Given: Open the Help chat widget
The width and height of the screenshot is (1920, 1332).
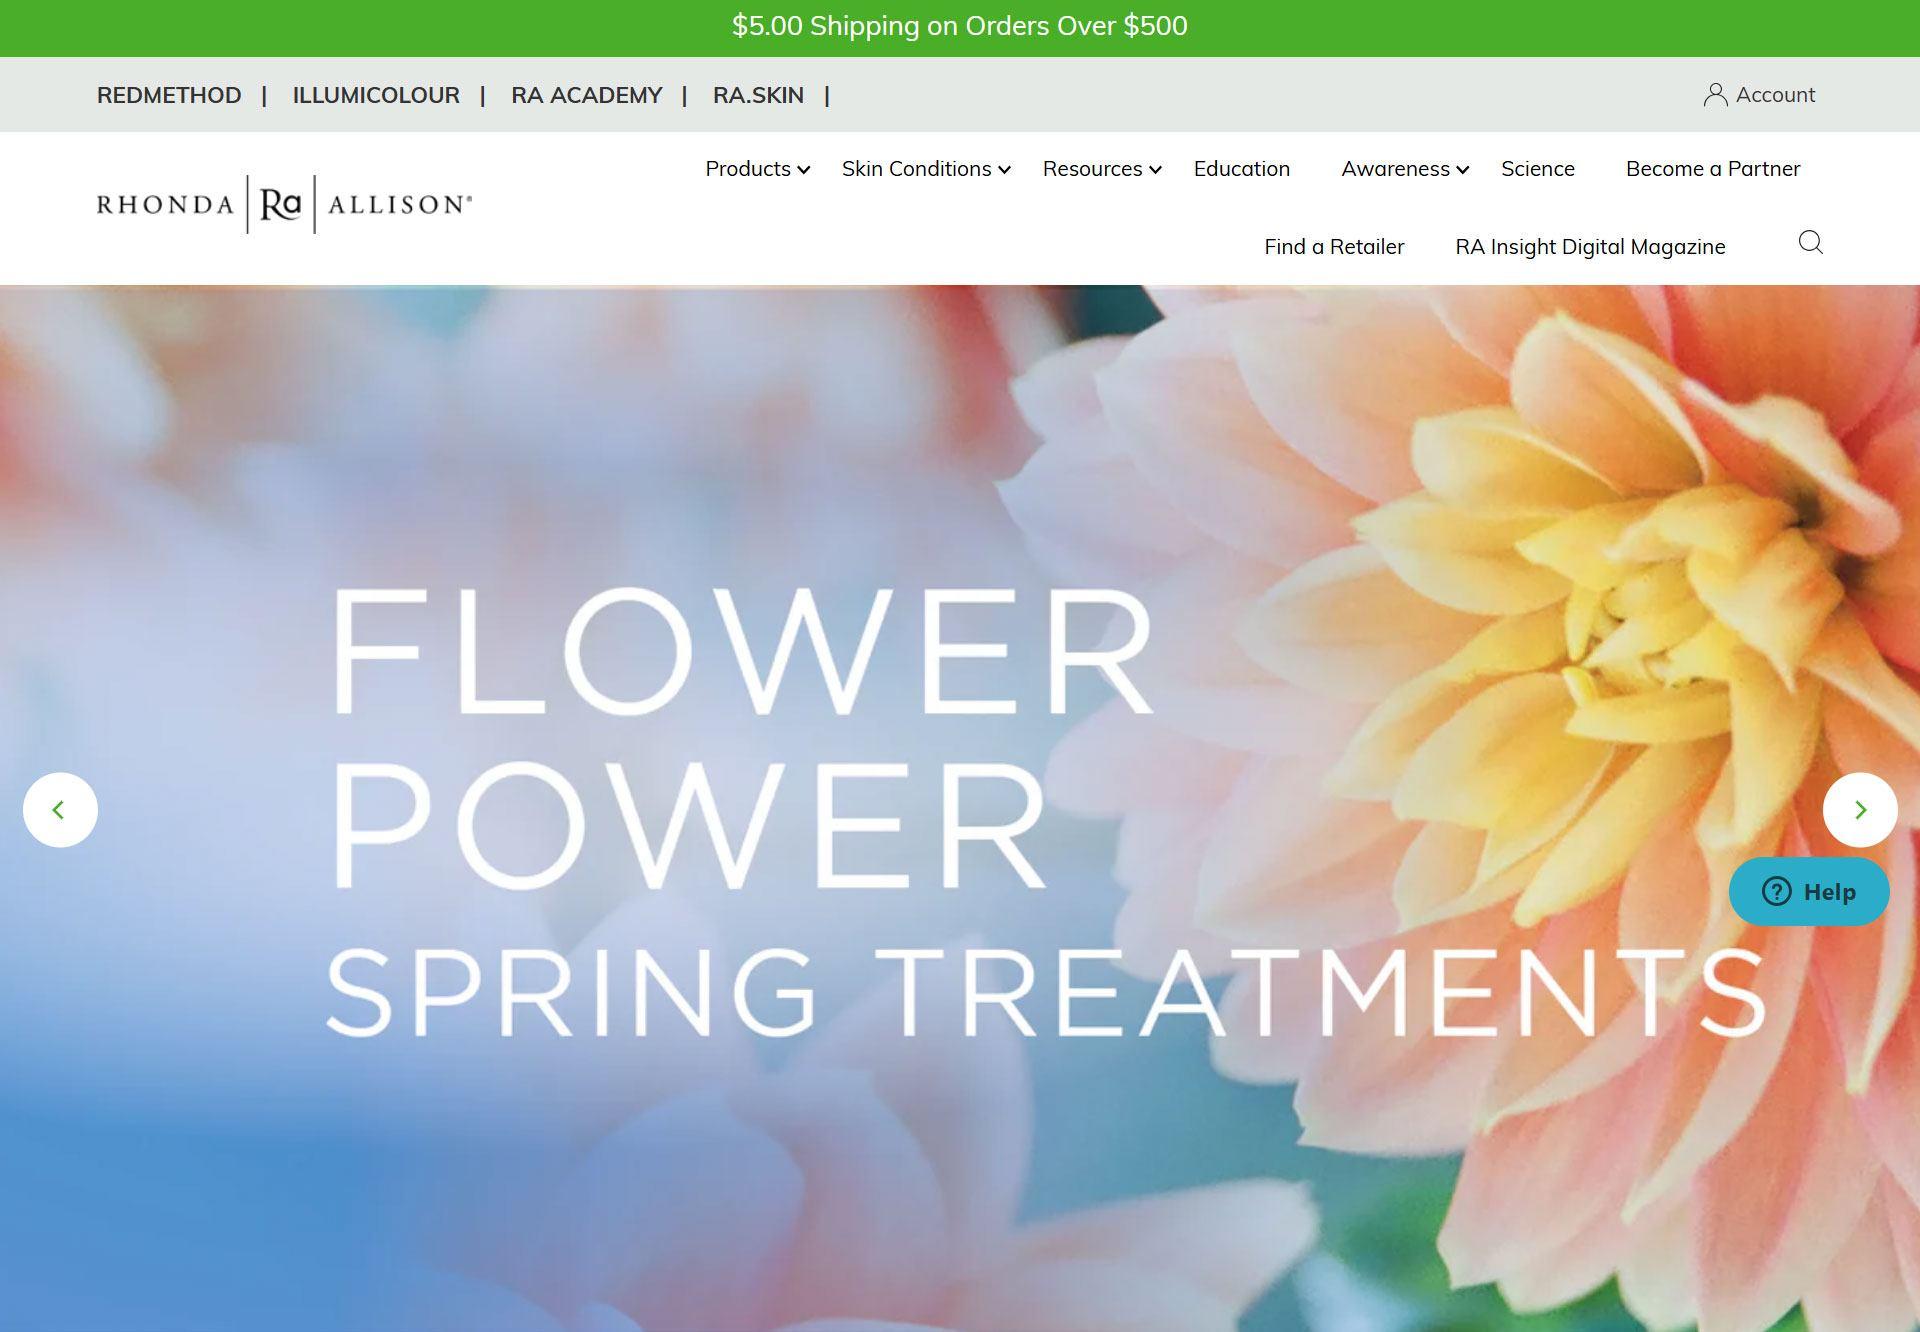Looking at the screenshot, I should [x=1809, y=891].
